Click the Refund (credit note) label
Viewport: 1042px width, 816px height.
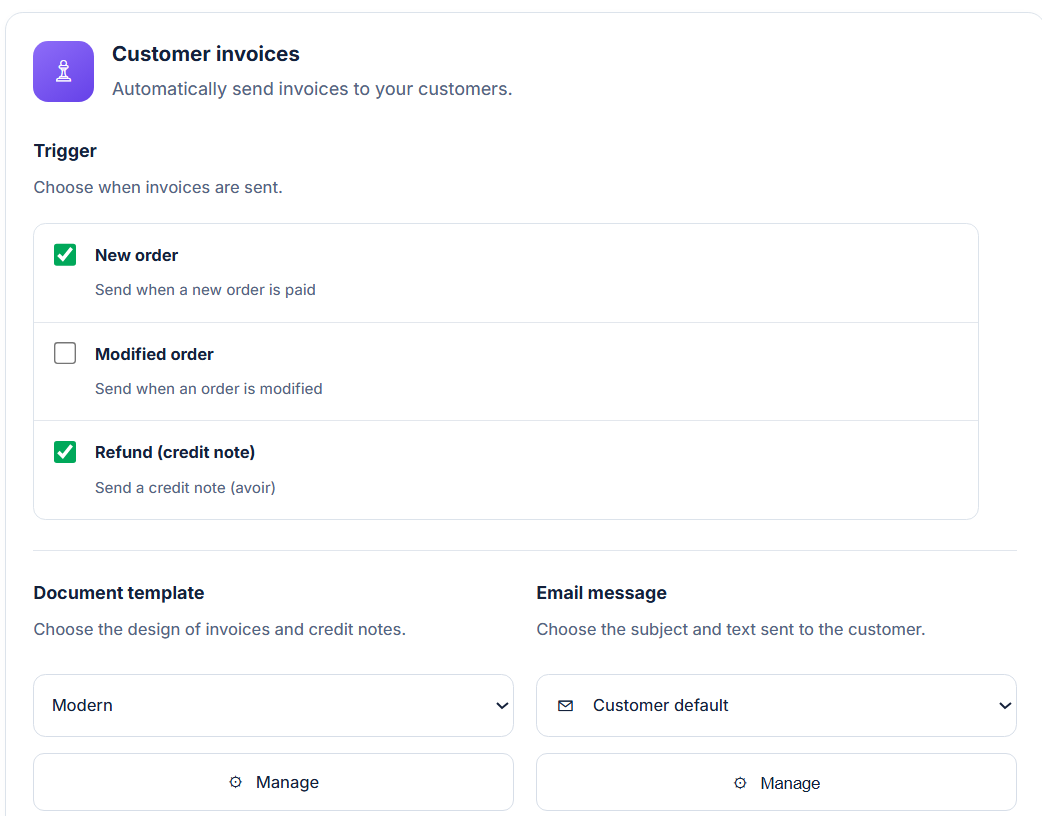(x=175, y=453)
